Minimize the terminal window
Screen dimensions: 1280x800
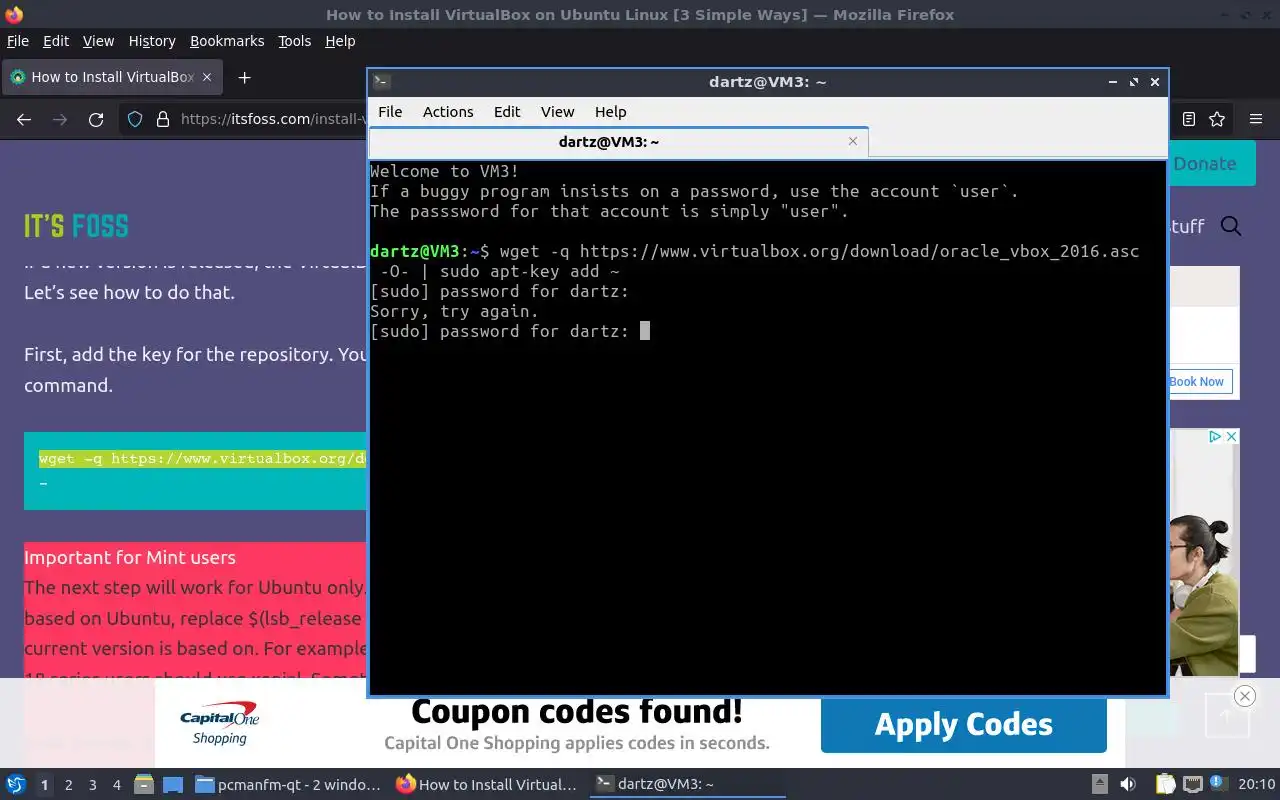(x=1113, y=82)
